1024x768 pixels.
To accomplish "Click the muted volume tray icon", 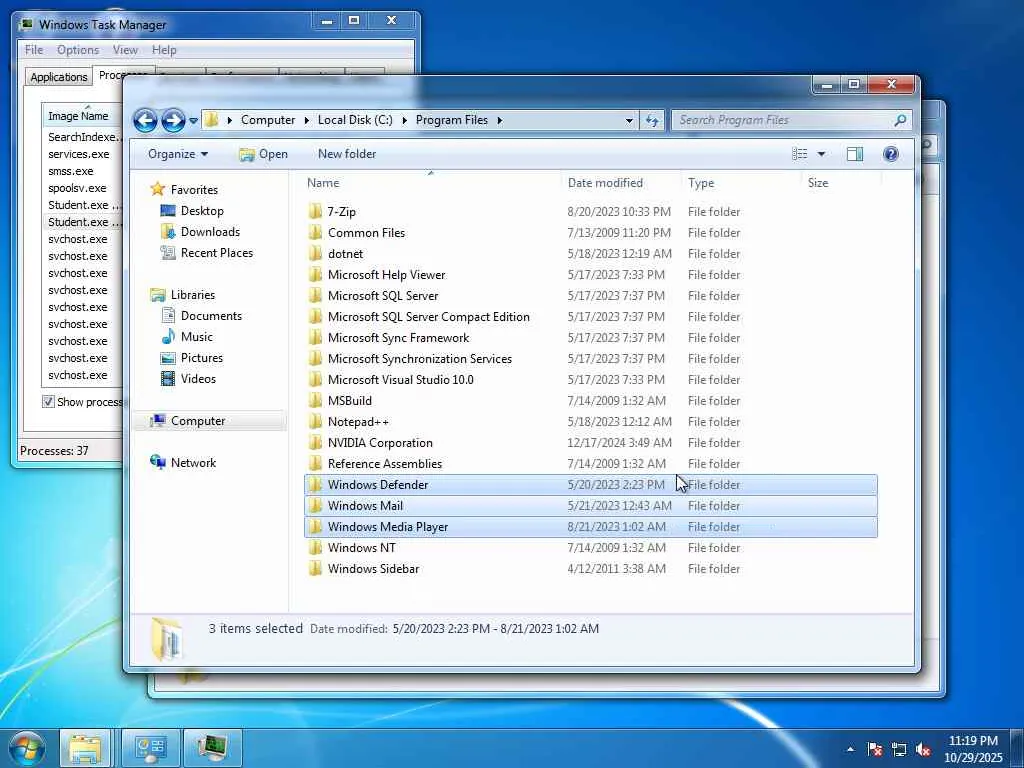I will point(923,749).
